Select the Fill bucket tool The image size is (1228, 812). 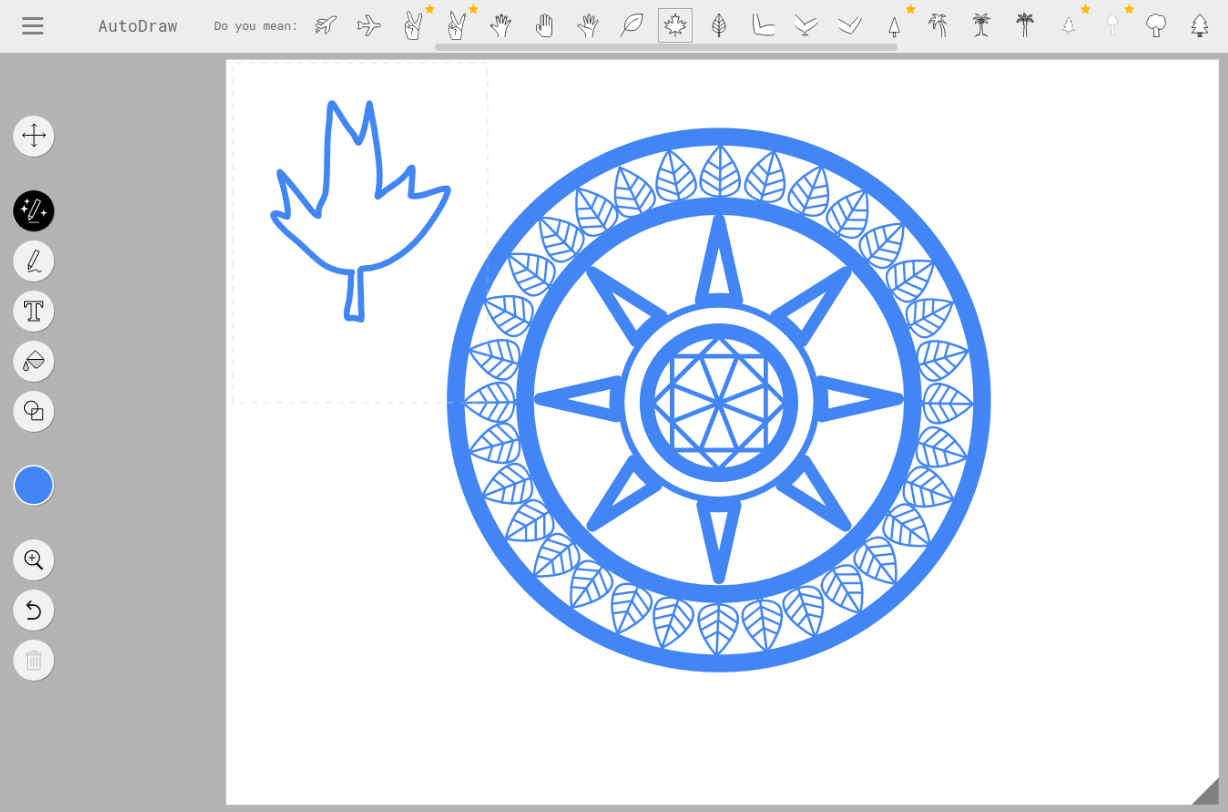click(x=34, y=361)
